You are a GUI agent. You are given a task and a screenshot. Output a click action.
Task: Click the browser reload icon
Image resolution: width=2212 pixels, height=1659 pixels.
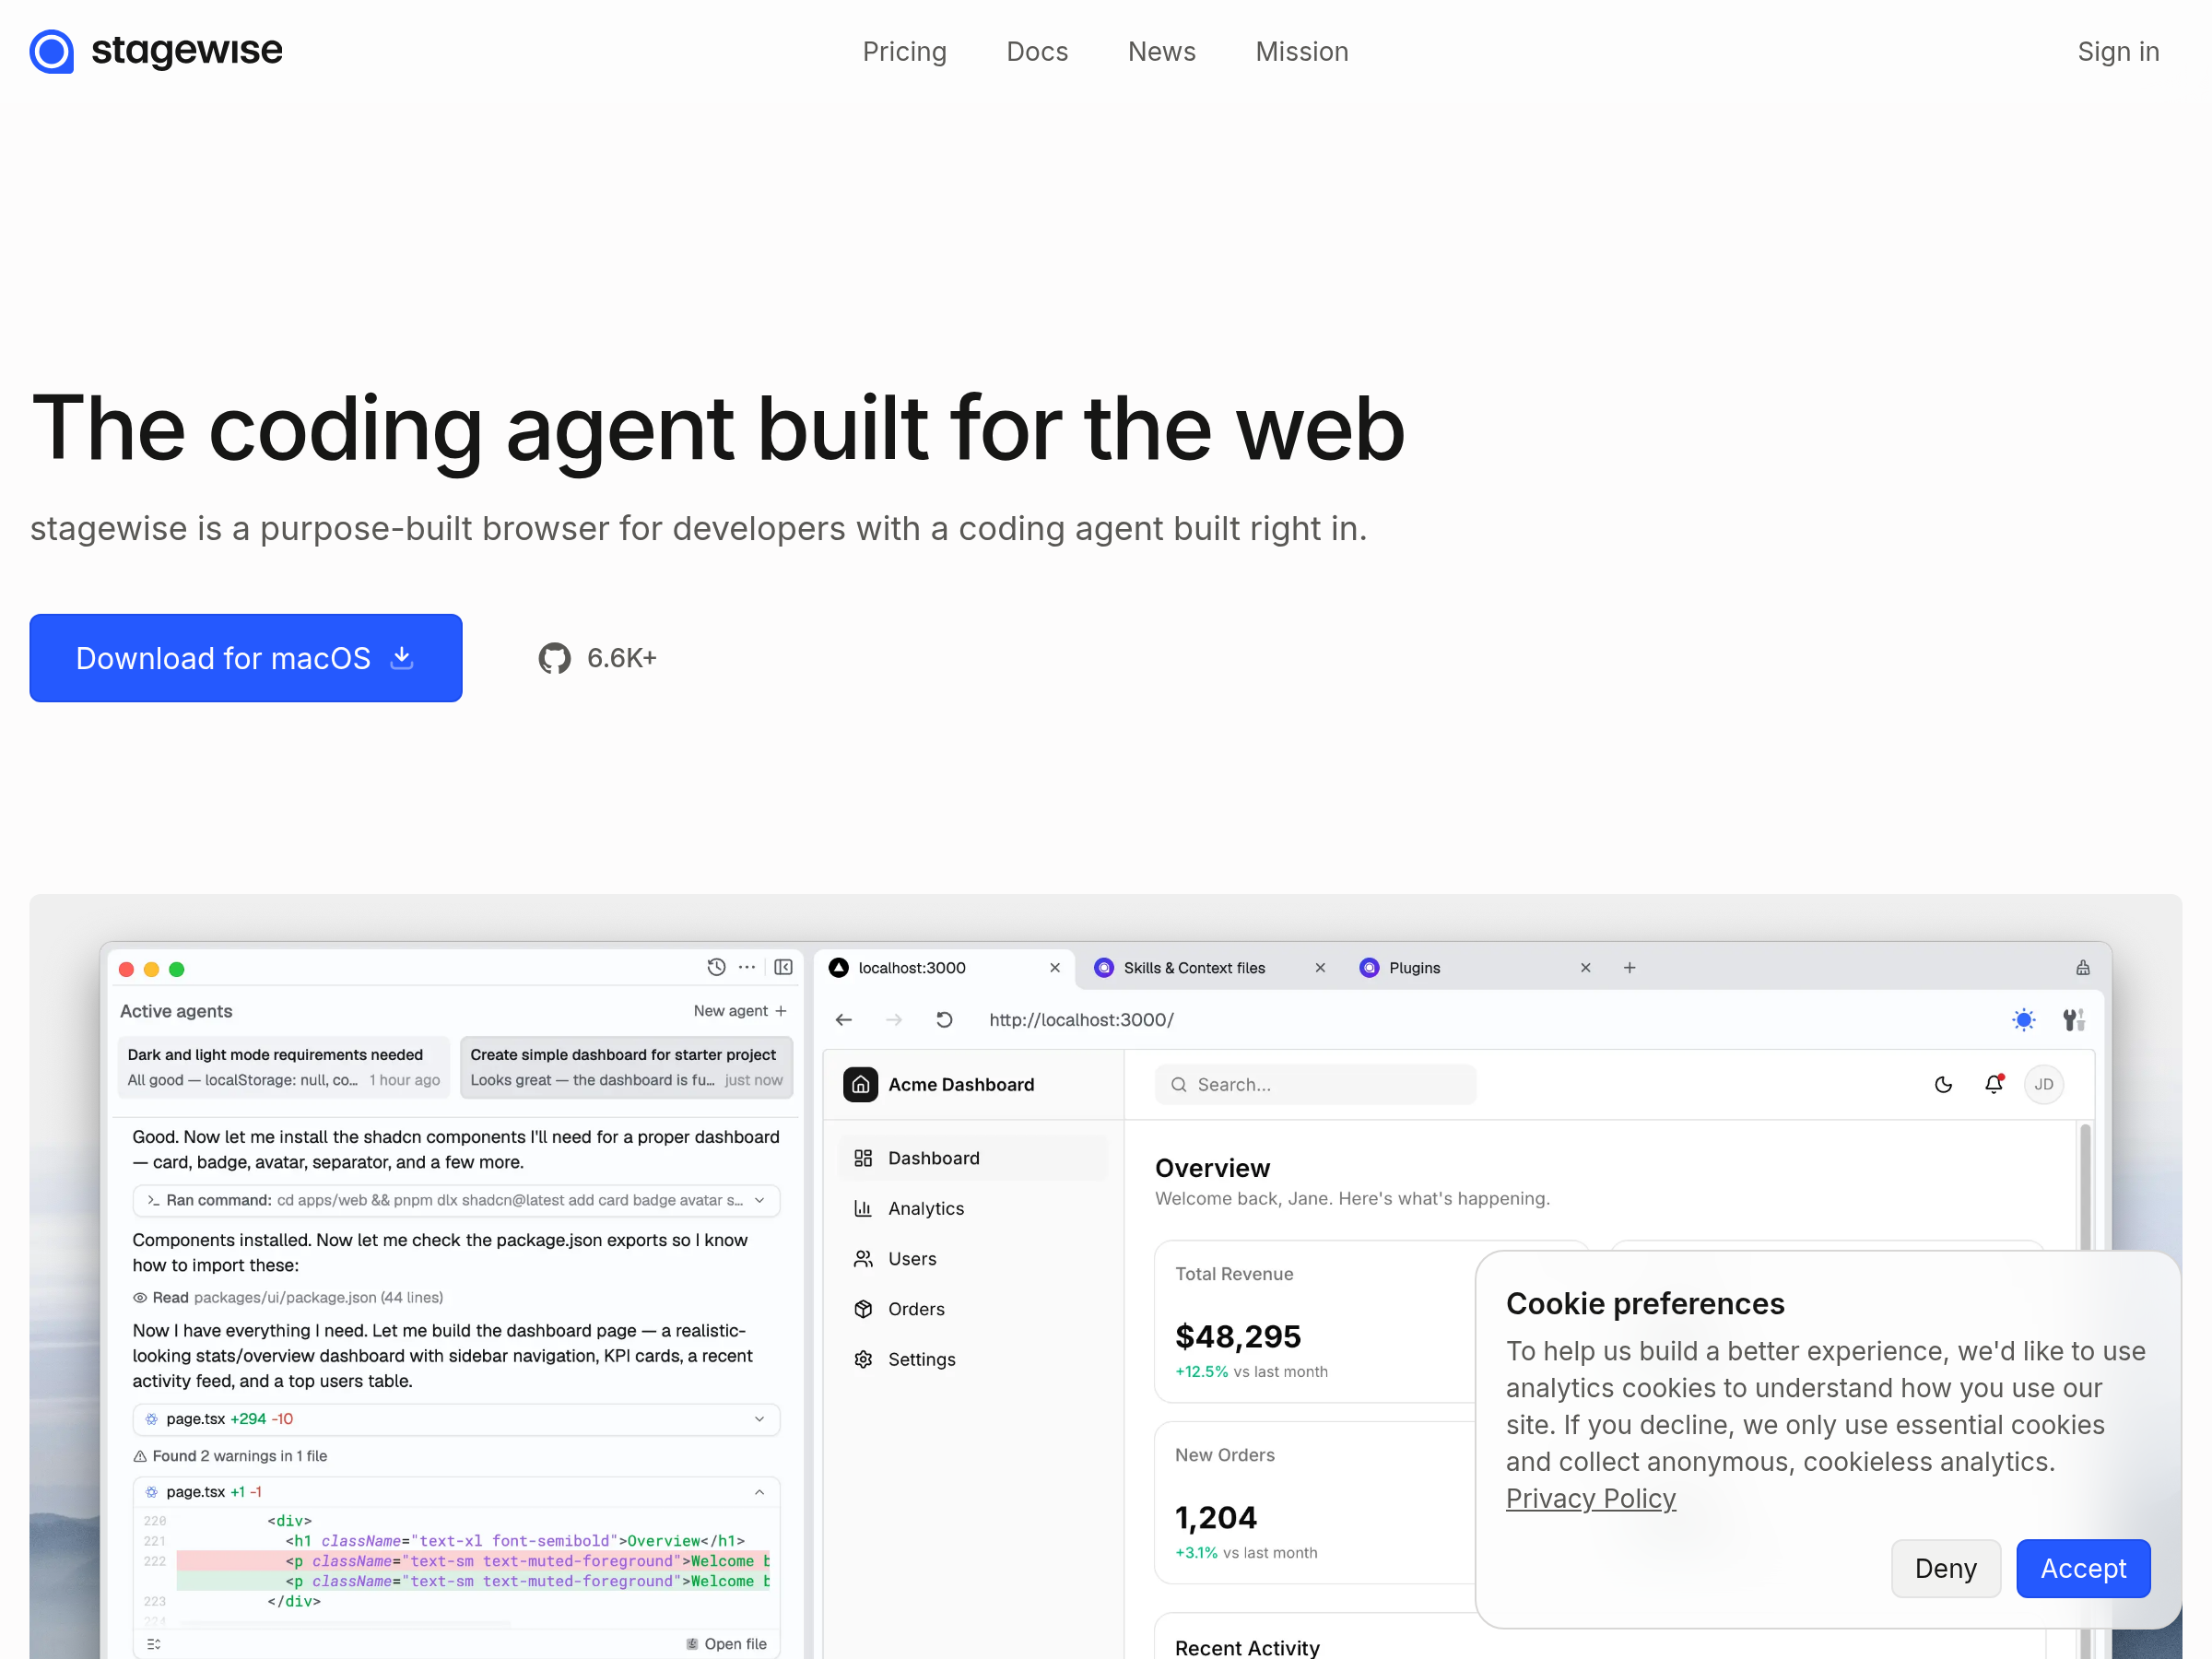point(944,1020)
